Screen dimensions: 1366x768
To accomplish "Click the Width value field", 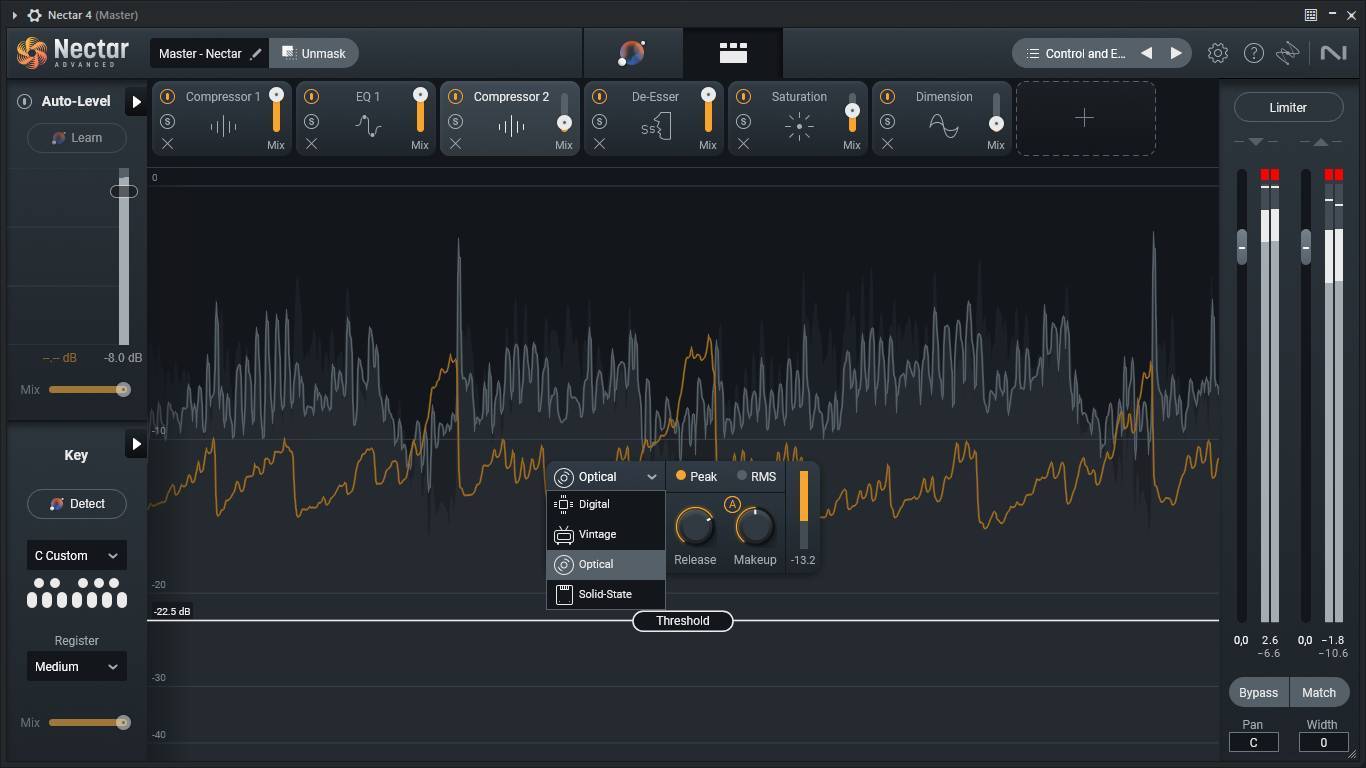I will coord(1323,742).
